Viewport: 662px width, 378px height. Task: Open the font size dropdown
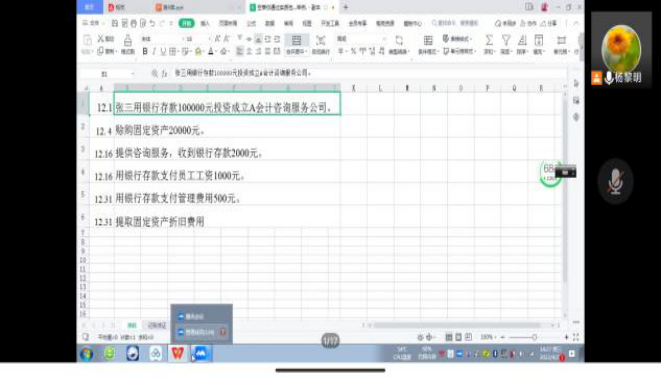coord(209,39)
